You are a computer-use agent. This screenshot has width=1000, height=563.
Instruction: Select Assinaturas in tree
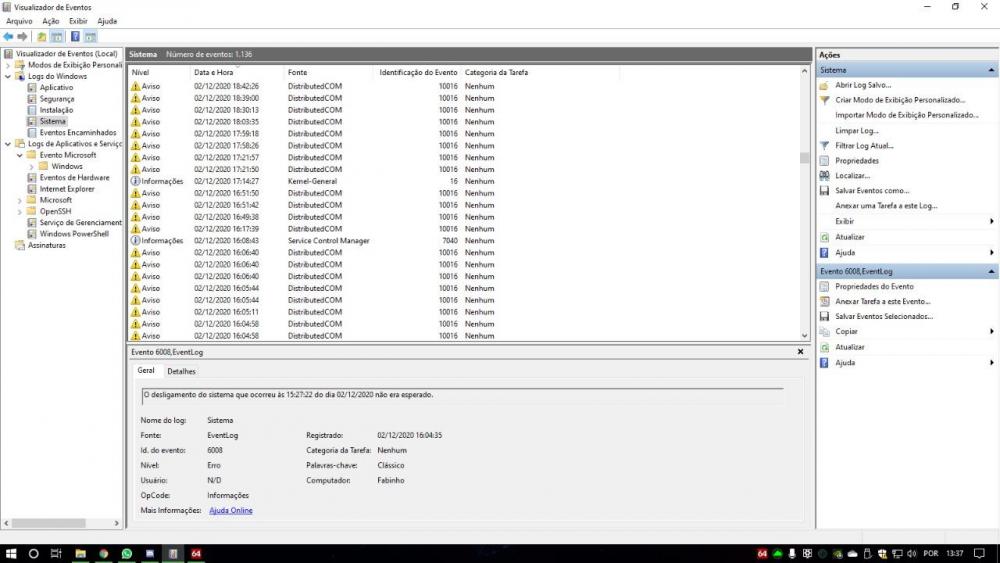point(47,245)
